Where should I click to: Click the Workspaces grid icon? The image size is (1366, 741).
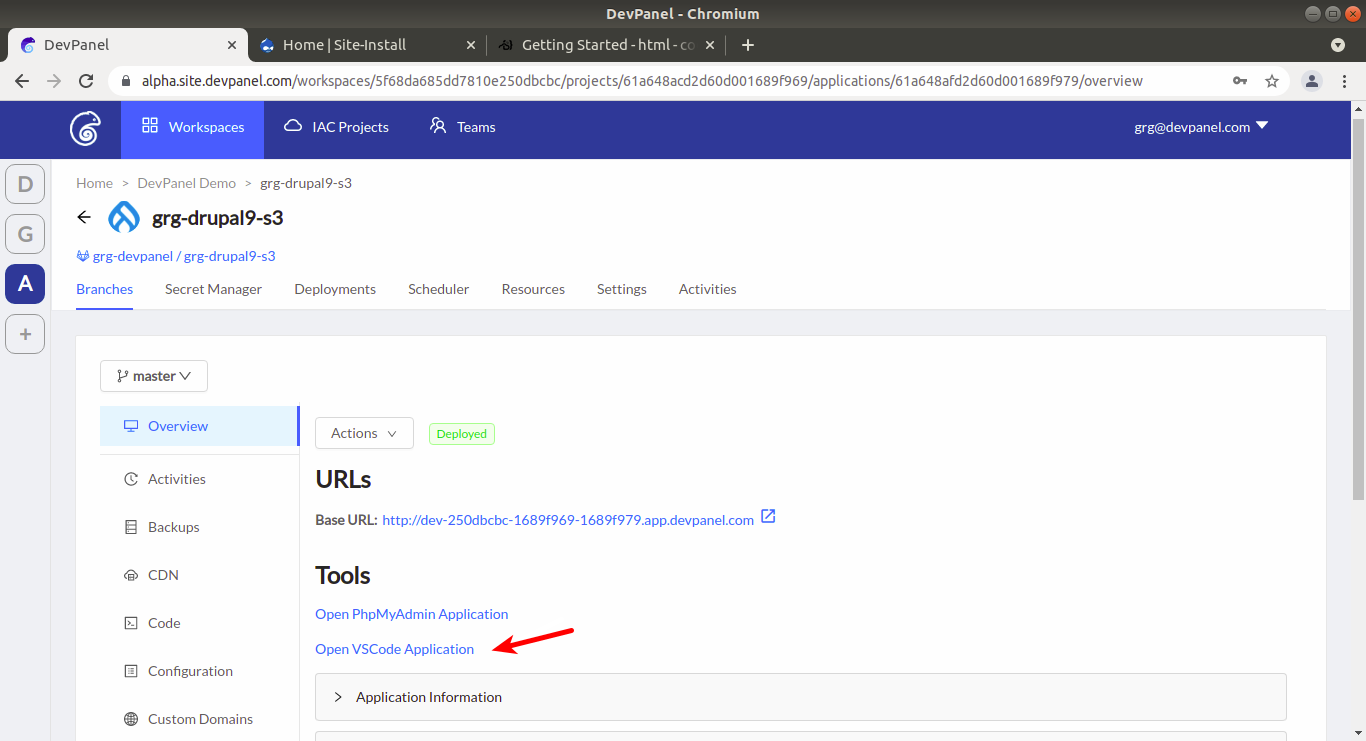click(148, 126)
